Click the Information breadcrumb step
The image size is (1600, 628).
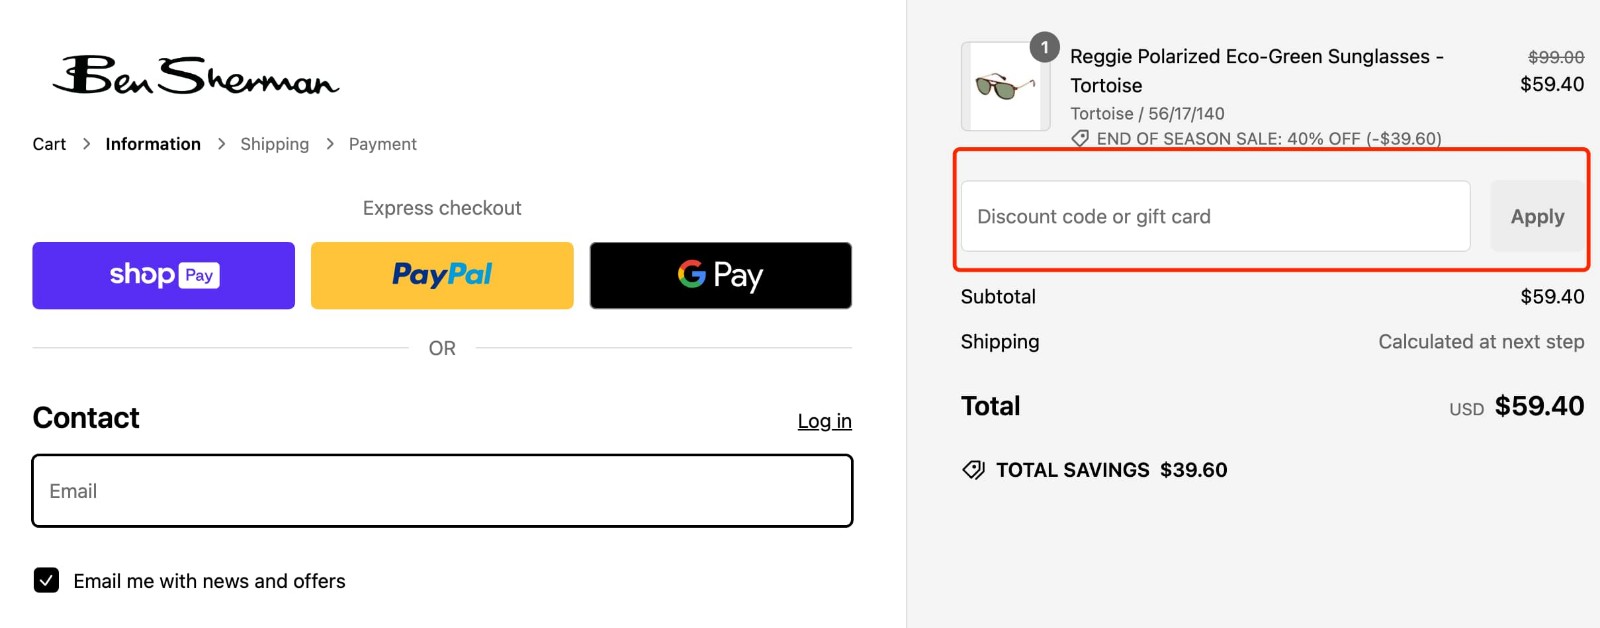152,143
